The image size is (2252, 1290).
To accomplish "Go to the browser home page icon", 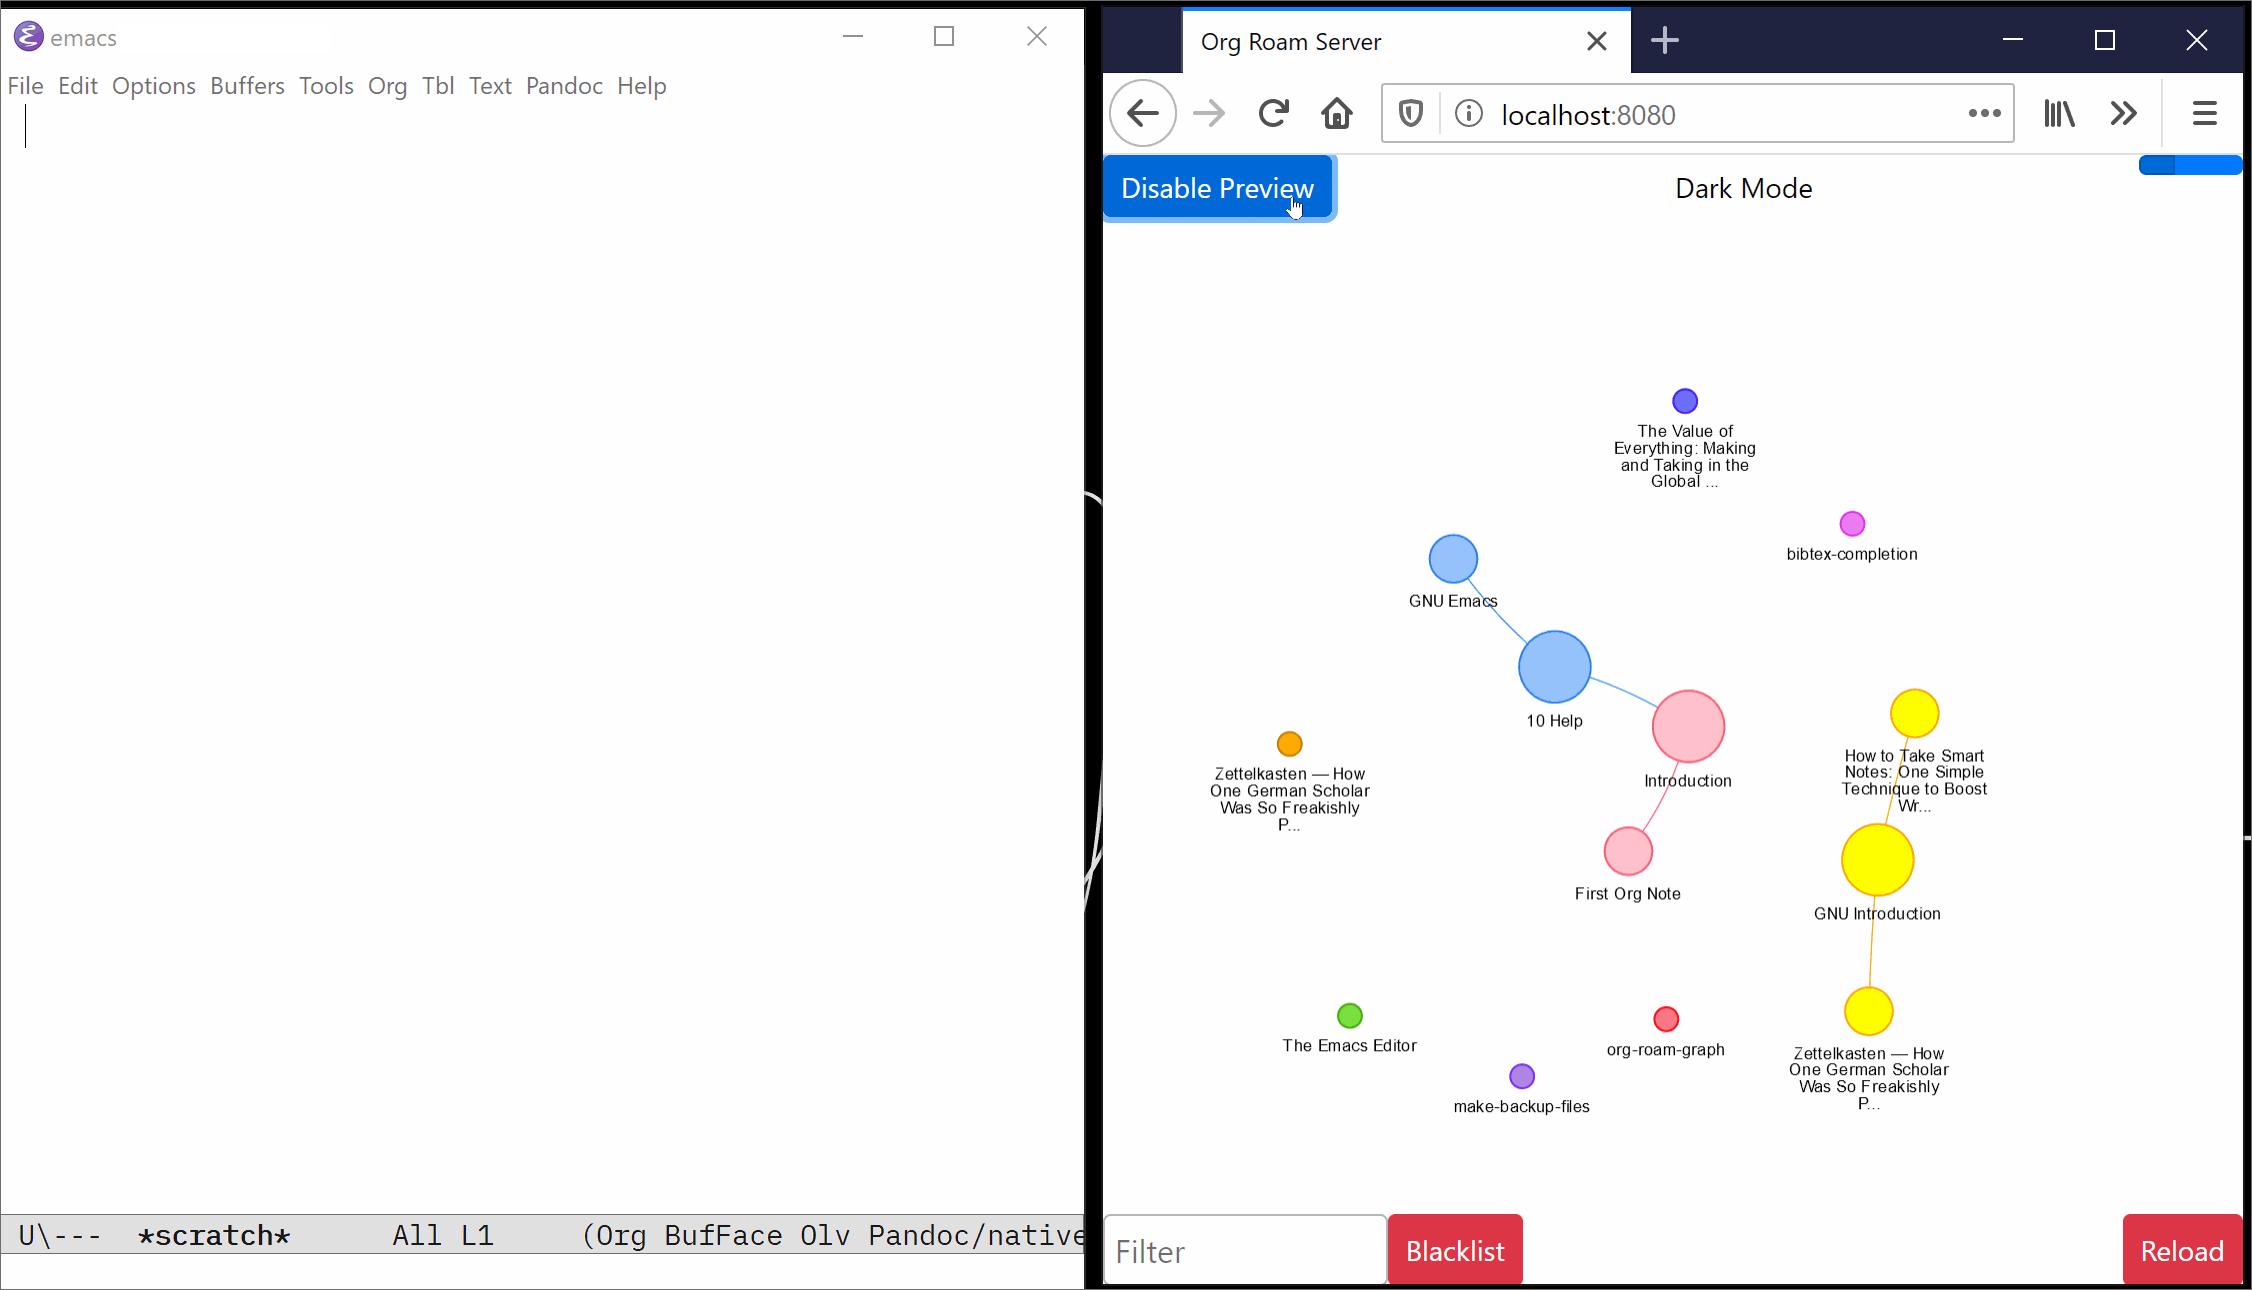I will 1337,114.
